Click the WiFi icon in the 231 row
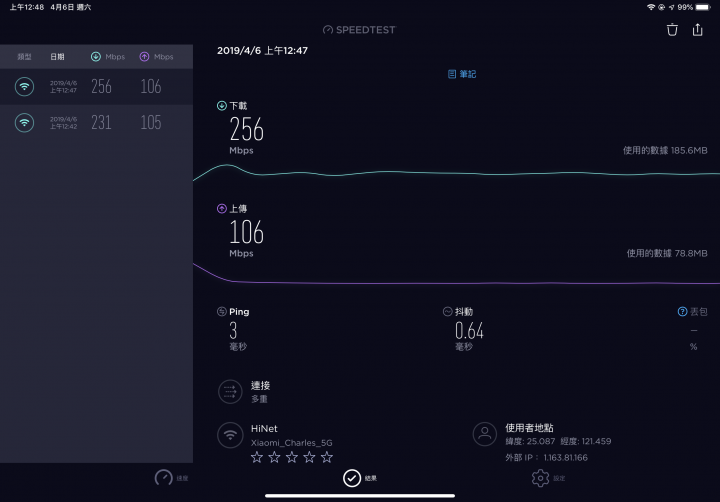 tap(24, 123)
